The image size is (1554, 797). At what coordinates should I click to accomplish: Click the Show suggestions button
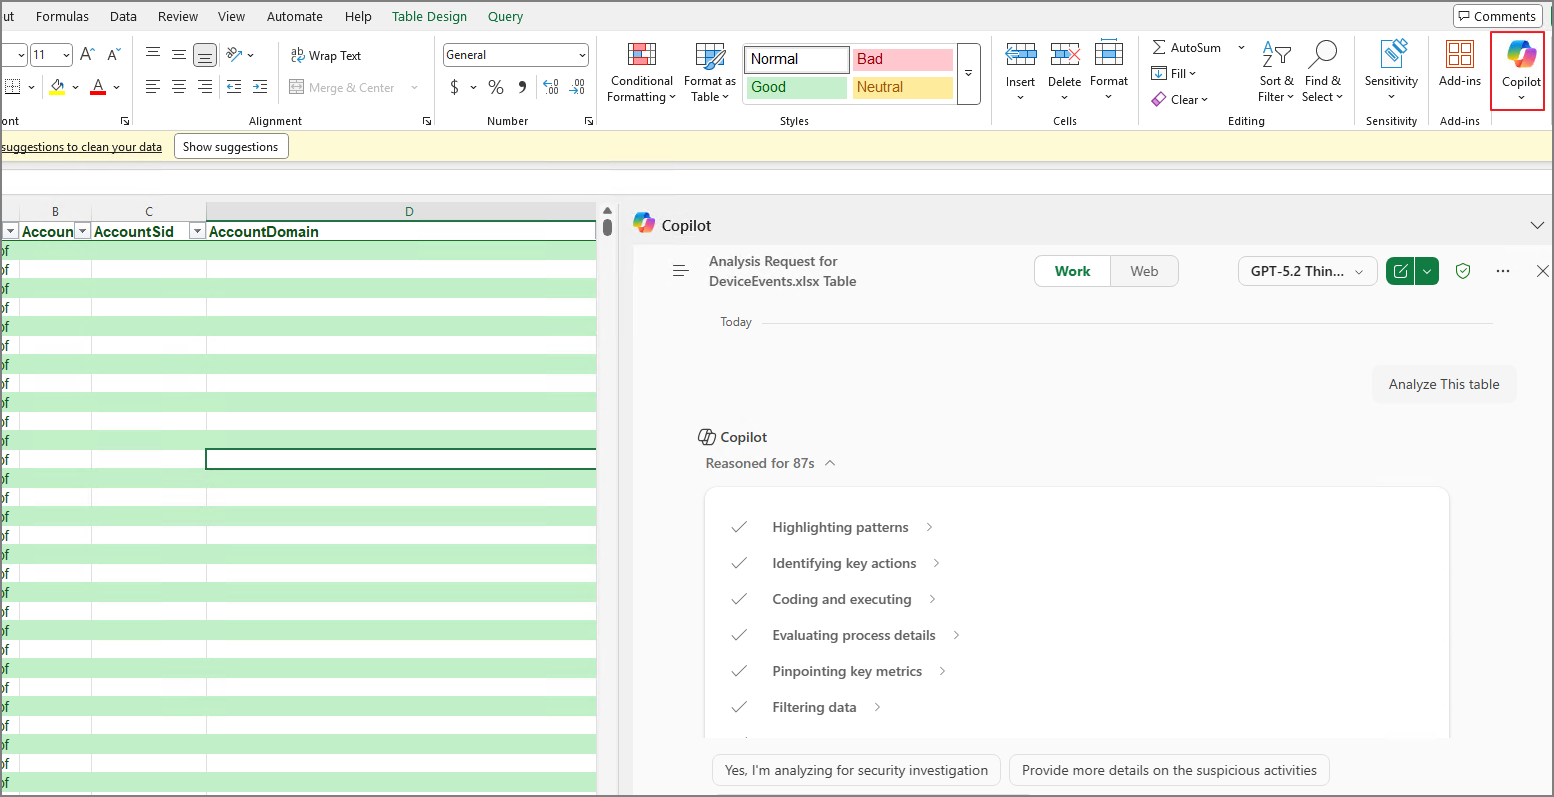[x=231, y=147]
